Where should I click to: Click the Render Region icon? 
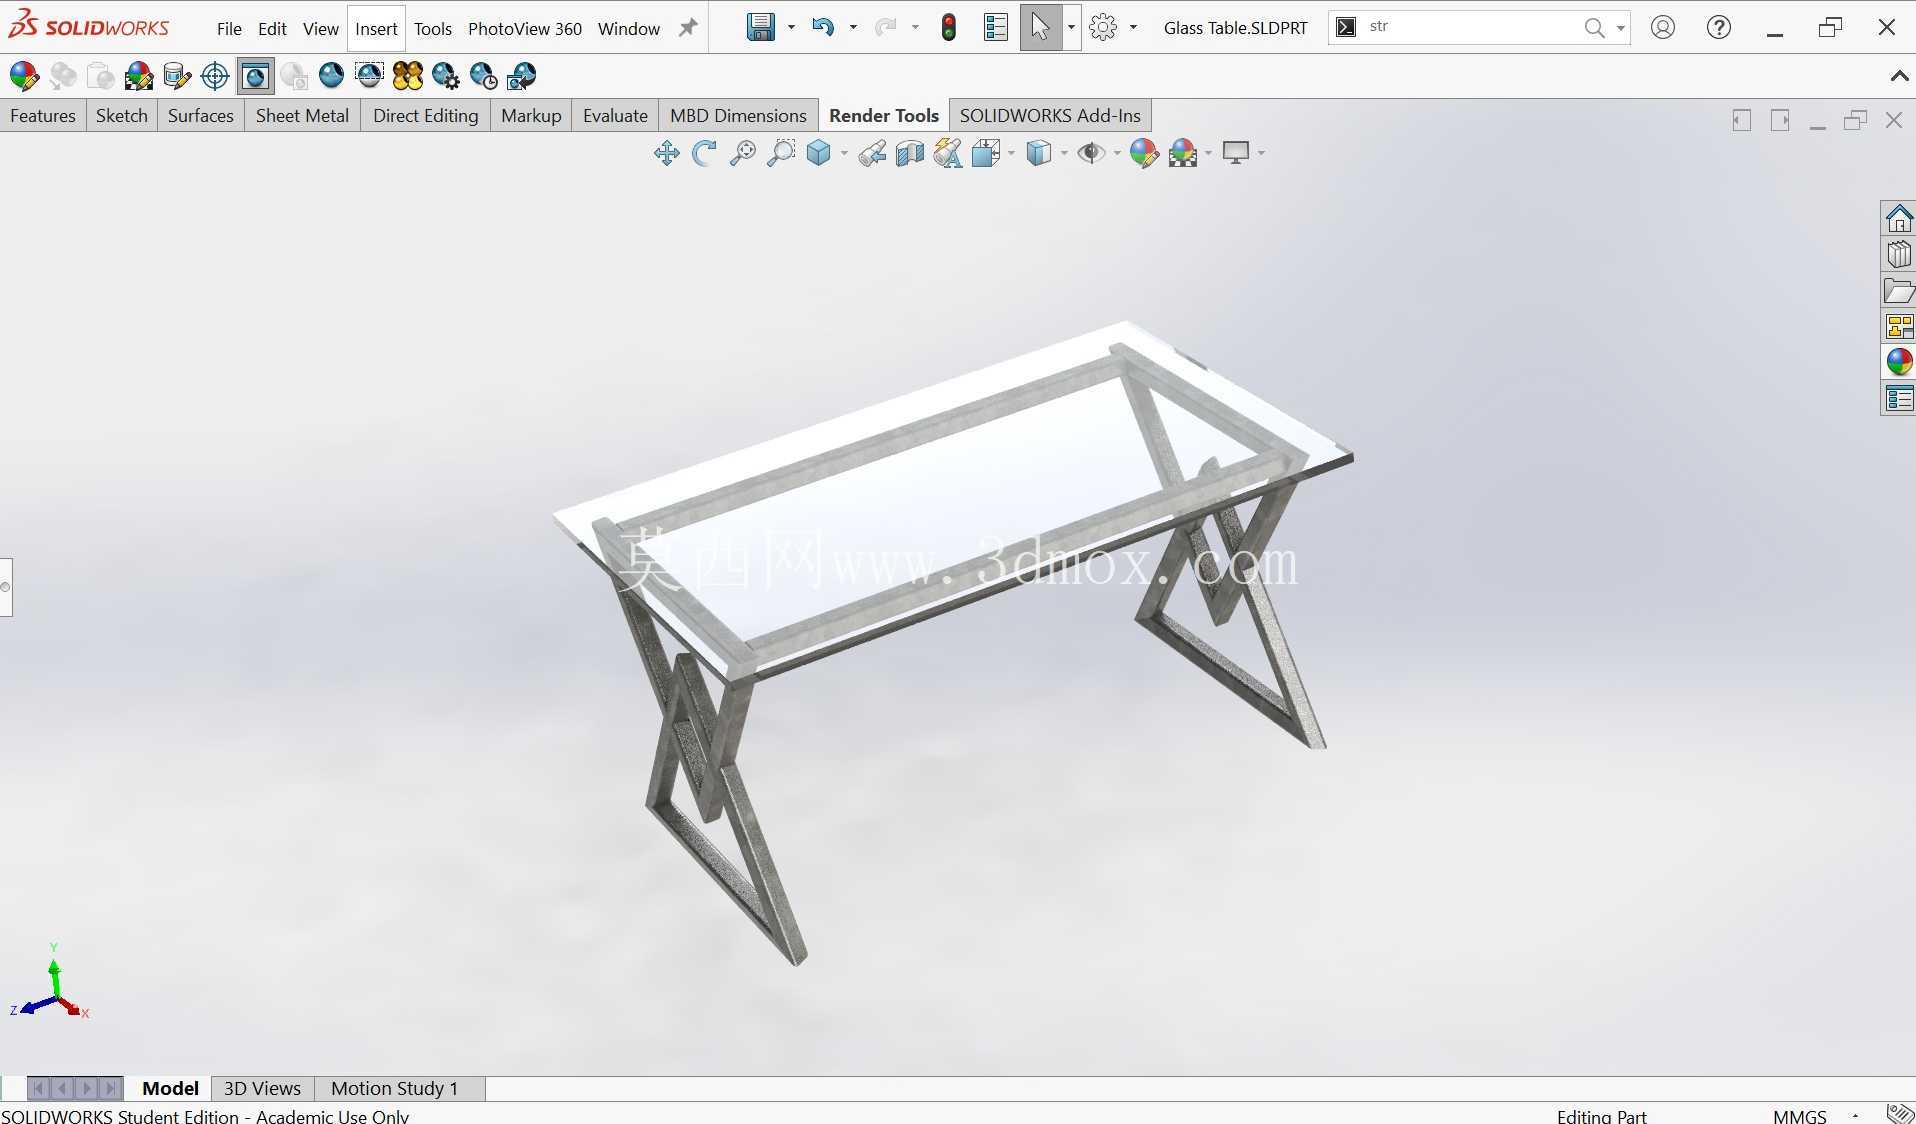[x=369, y=76]
